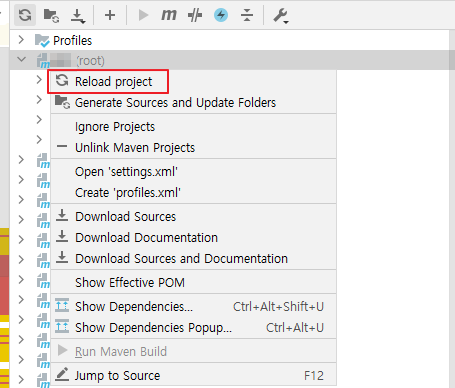Choose Download Sources and Documentation menu item
The image size is (455, 388).
(x=193, y=259)
